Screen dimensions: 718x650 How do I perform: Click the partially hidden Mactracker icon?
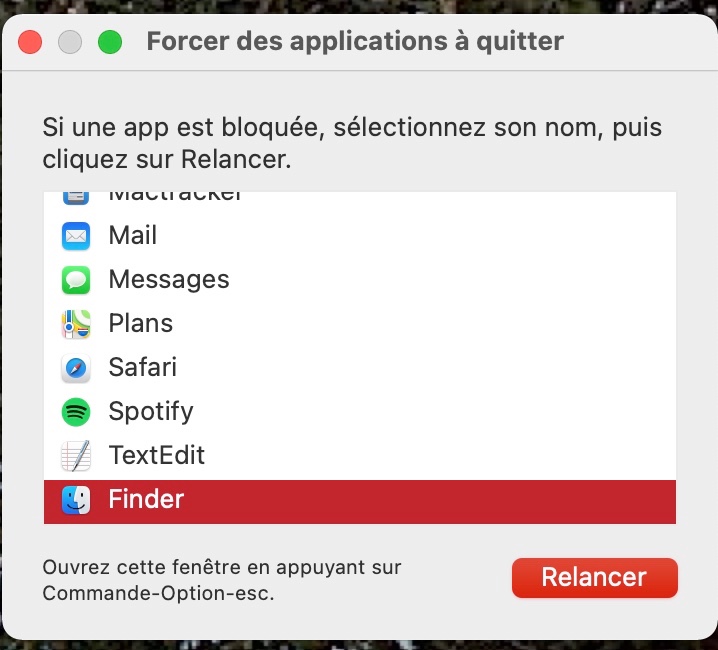[x=76, y=197]
